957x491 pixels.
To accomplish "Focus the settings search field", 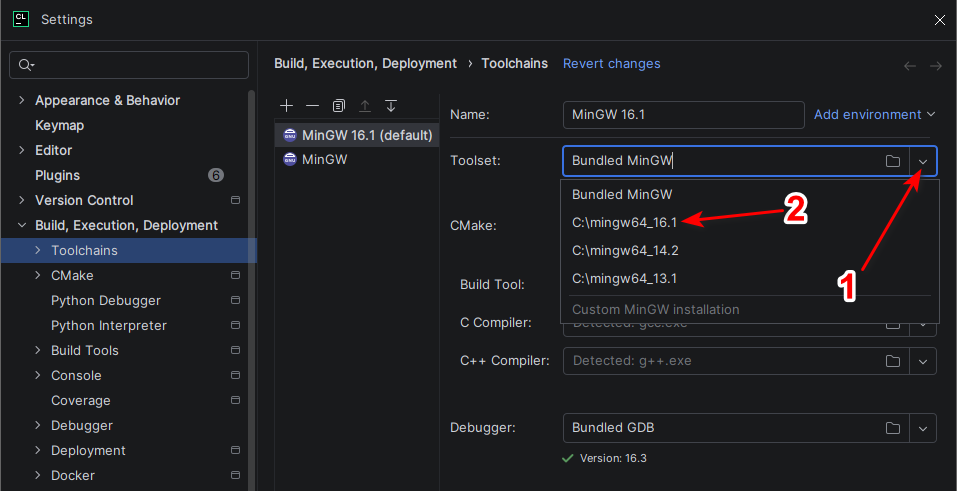I will pyautogui.click(x=129, y=65).
